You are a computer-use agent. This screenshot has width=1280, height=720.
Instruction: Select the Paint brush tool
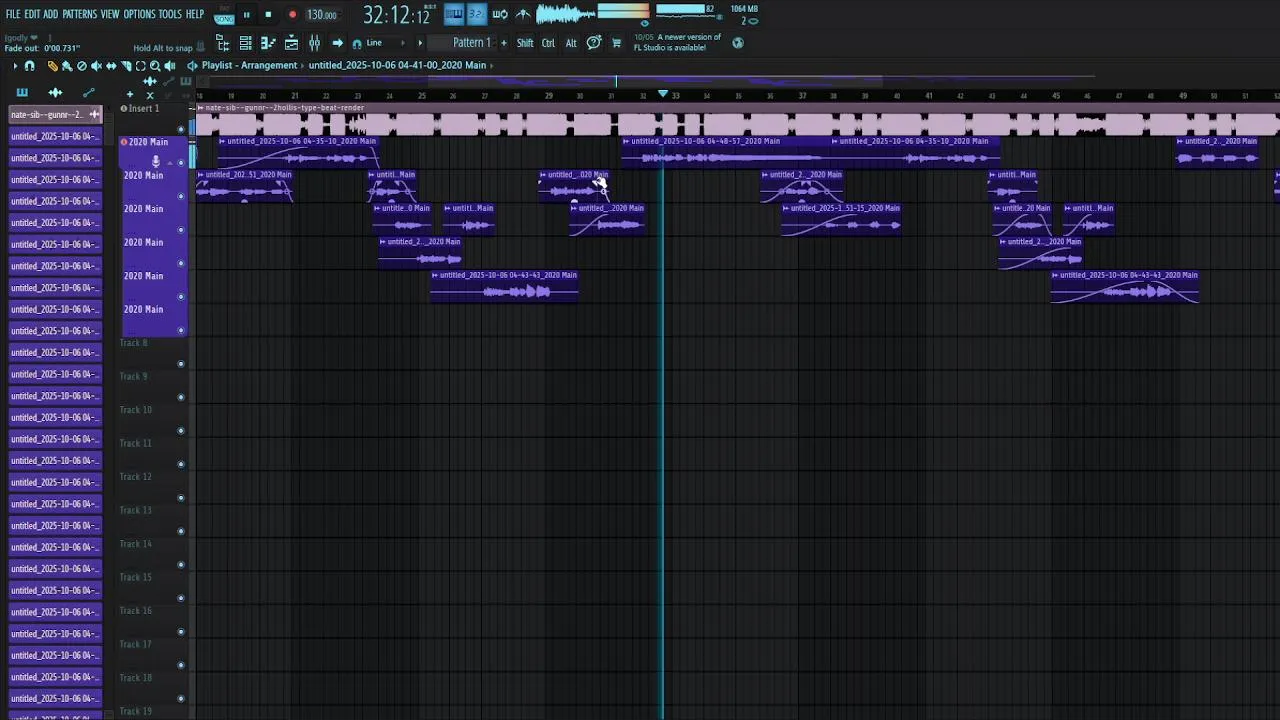point(67,66)
